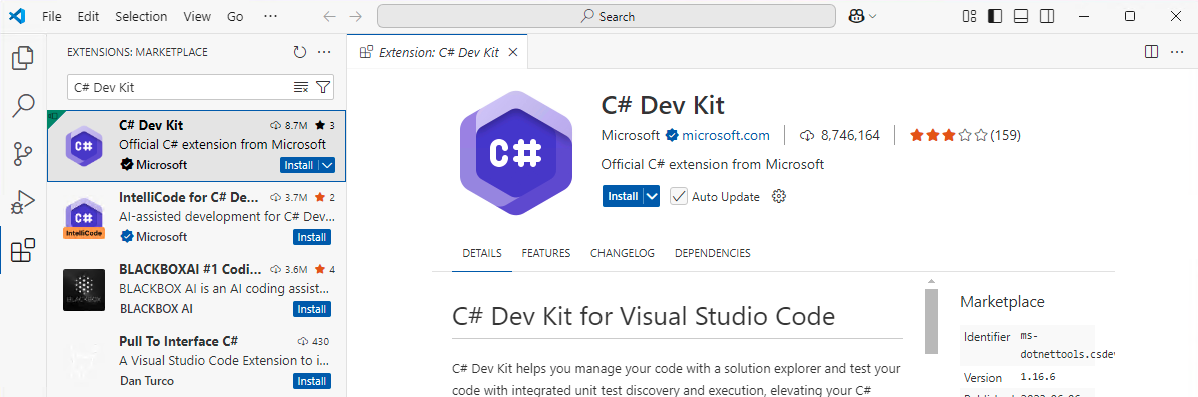
Task: Click the Microsoft publisher name
Action: point(630,135)
